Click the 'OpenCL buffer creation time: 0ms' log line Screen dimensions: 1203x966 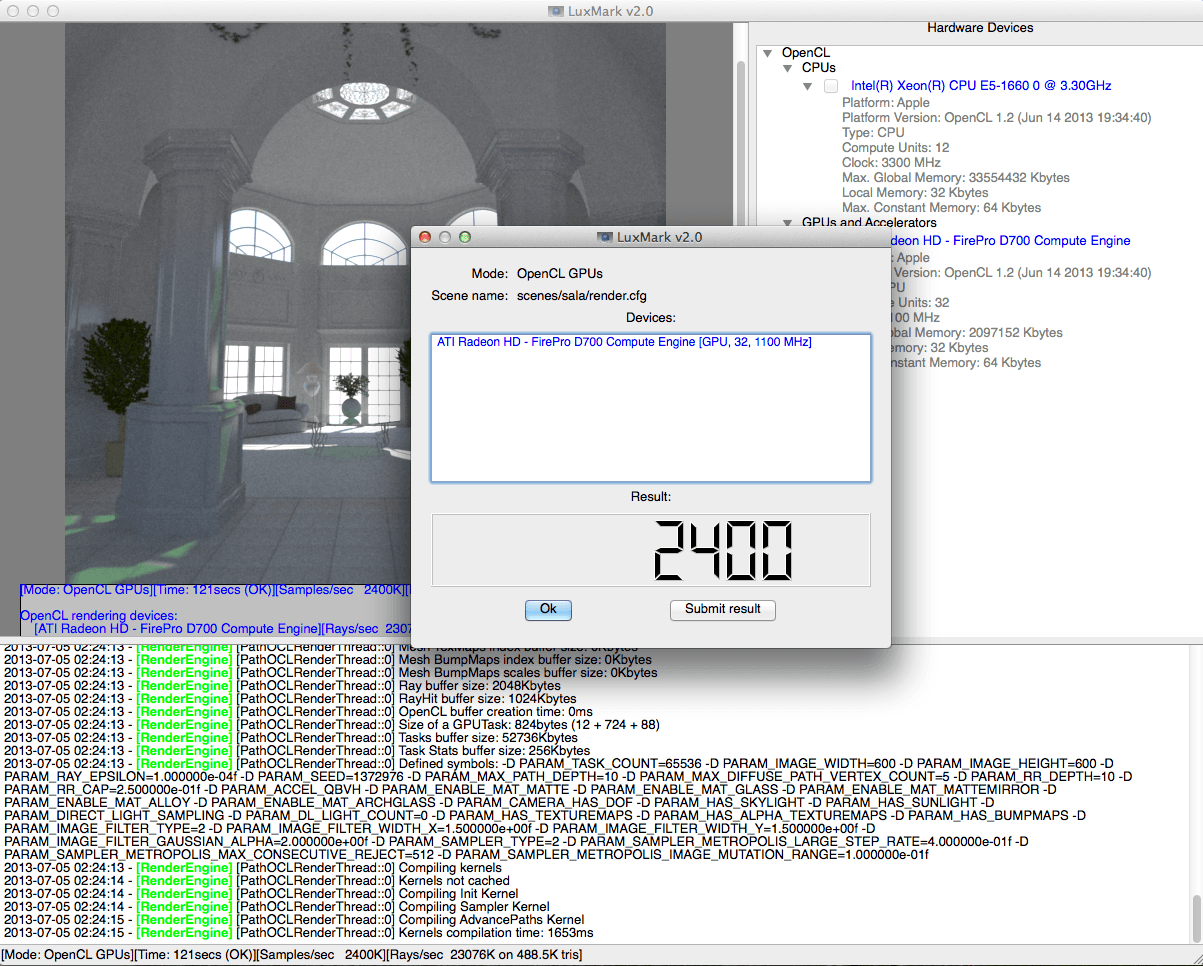[x=298, y=712]
